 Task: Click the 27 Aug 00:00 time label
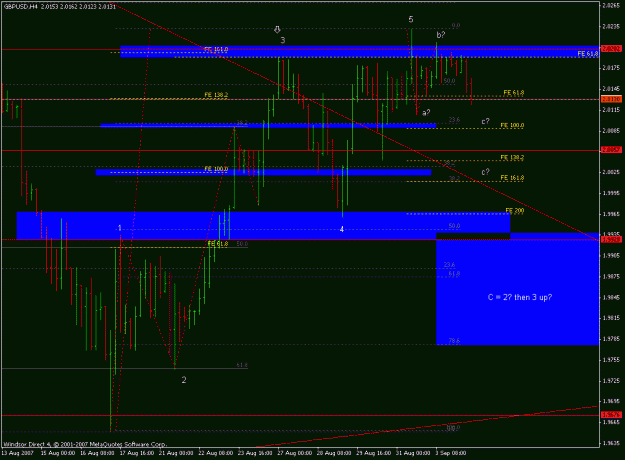295,453
